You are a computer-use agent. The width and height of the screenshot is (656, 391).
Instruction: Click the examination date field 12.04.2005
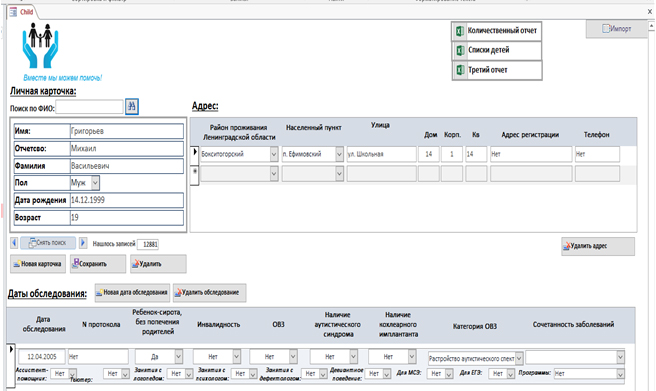tap(42, 357)
